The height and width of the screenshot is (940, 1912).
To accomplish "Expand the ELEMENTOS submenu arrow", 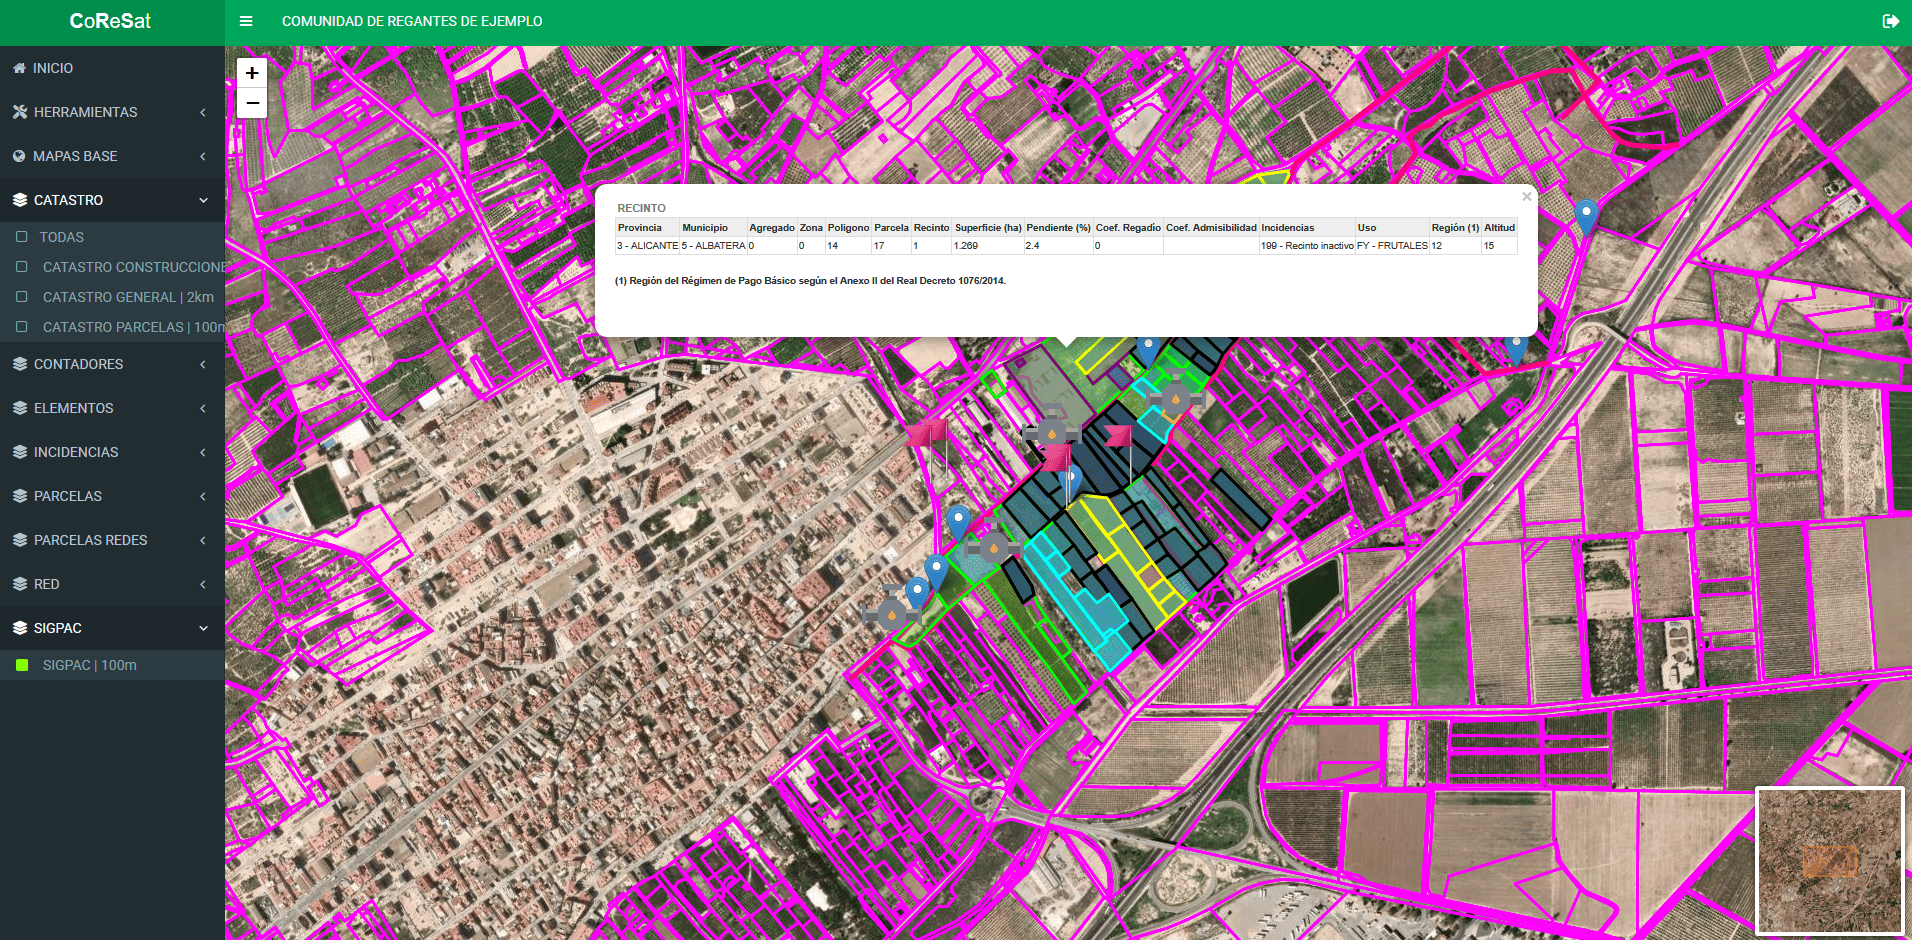I will coord(203,408).
